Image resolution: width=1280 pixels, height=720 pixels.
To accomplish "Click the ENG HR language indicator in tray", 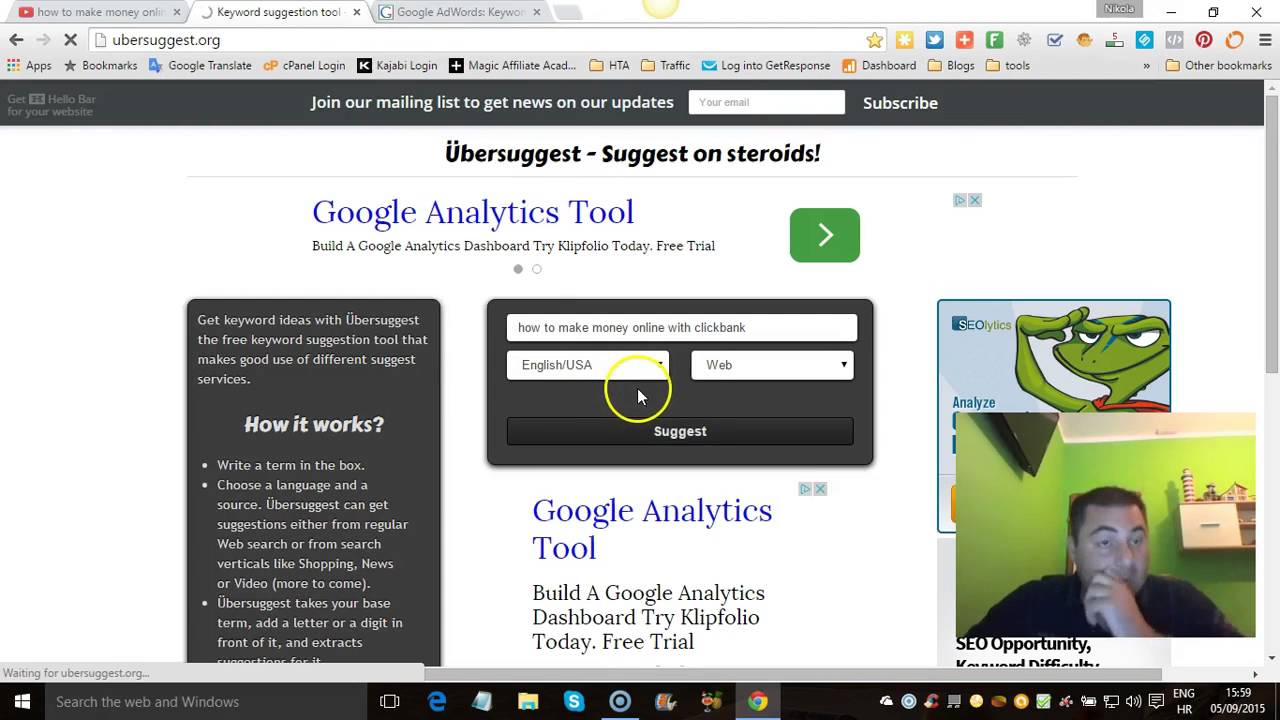I will [x=1183, y=701].
